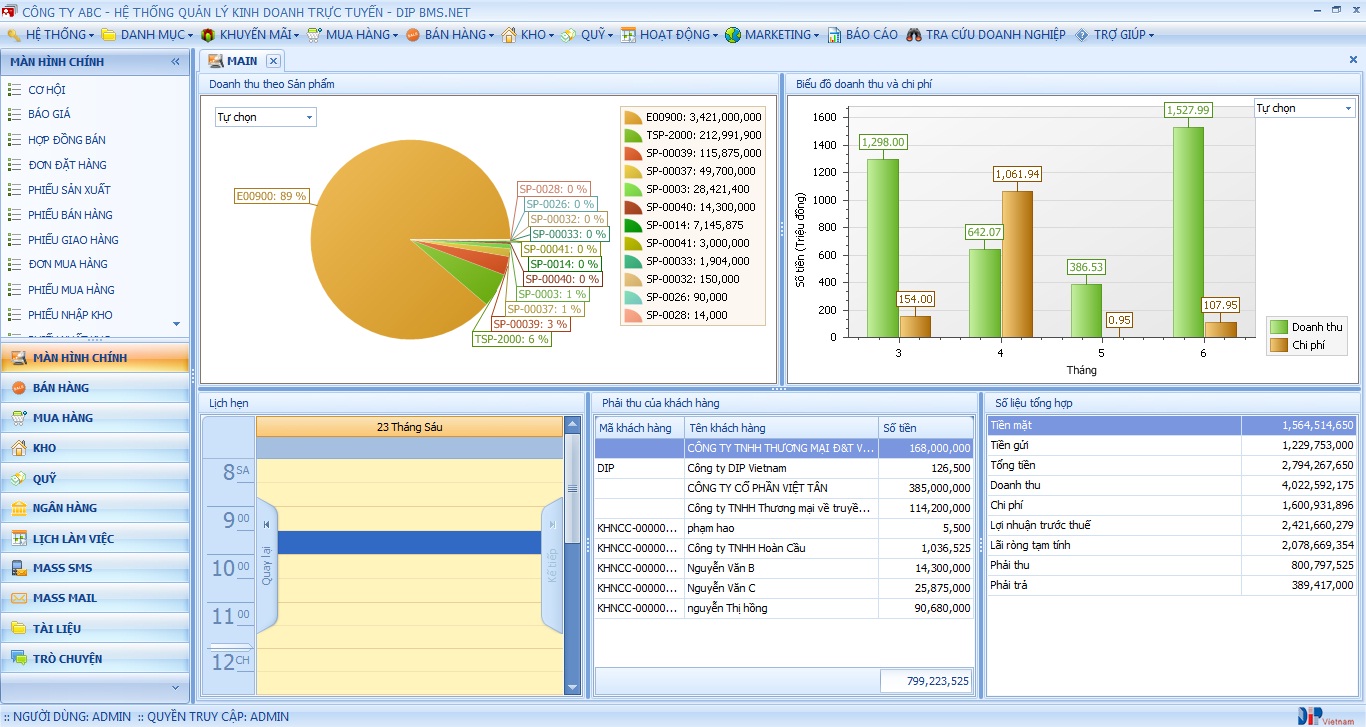Select the Doanh thu summary row
The image size is (1366, 727).
(x=1172, y=485)
